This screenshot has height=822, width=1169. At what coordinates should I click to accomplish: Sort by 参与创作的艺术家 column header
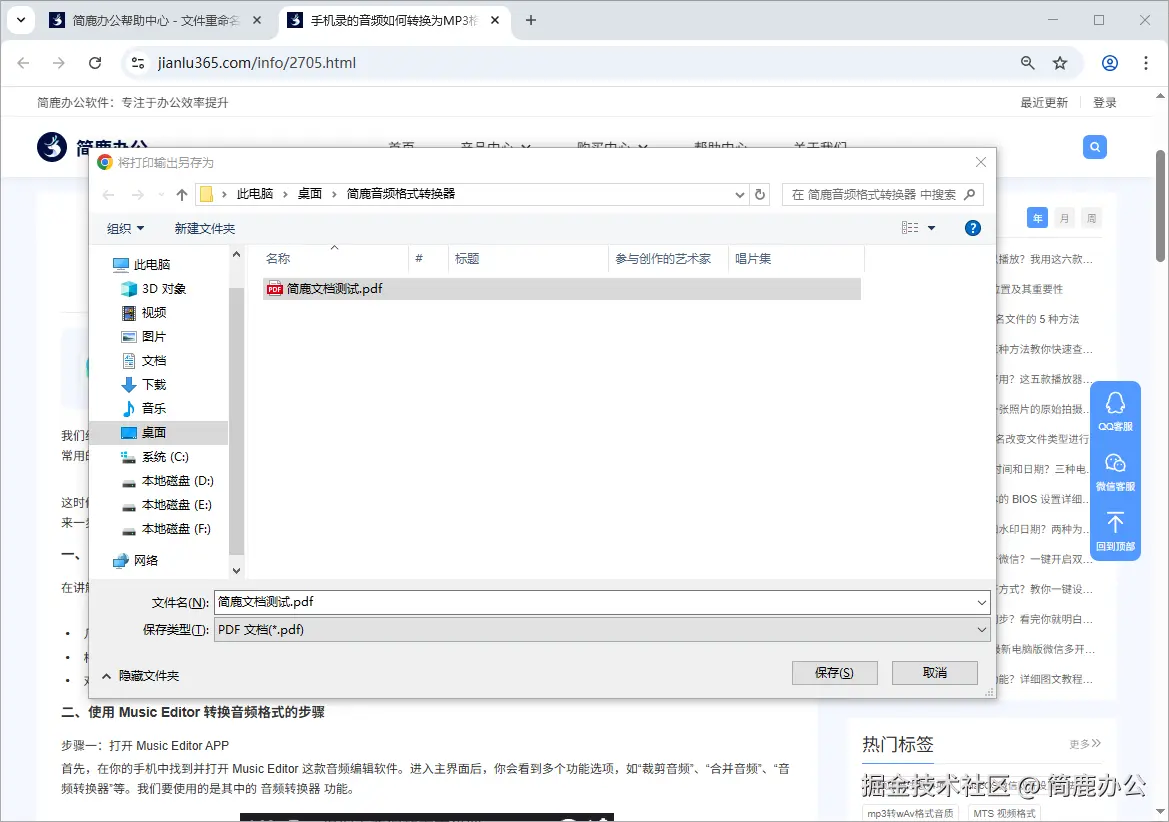click(x=668, y=259)
